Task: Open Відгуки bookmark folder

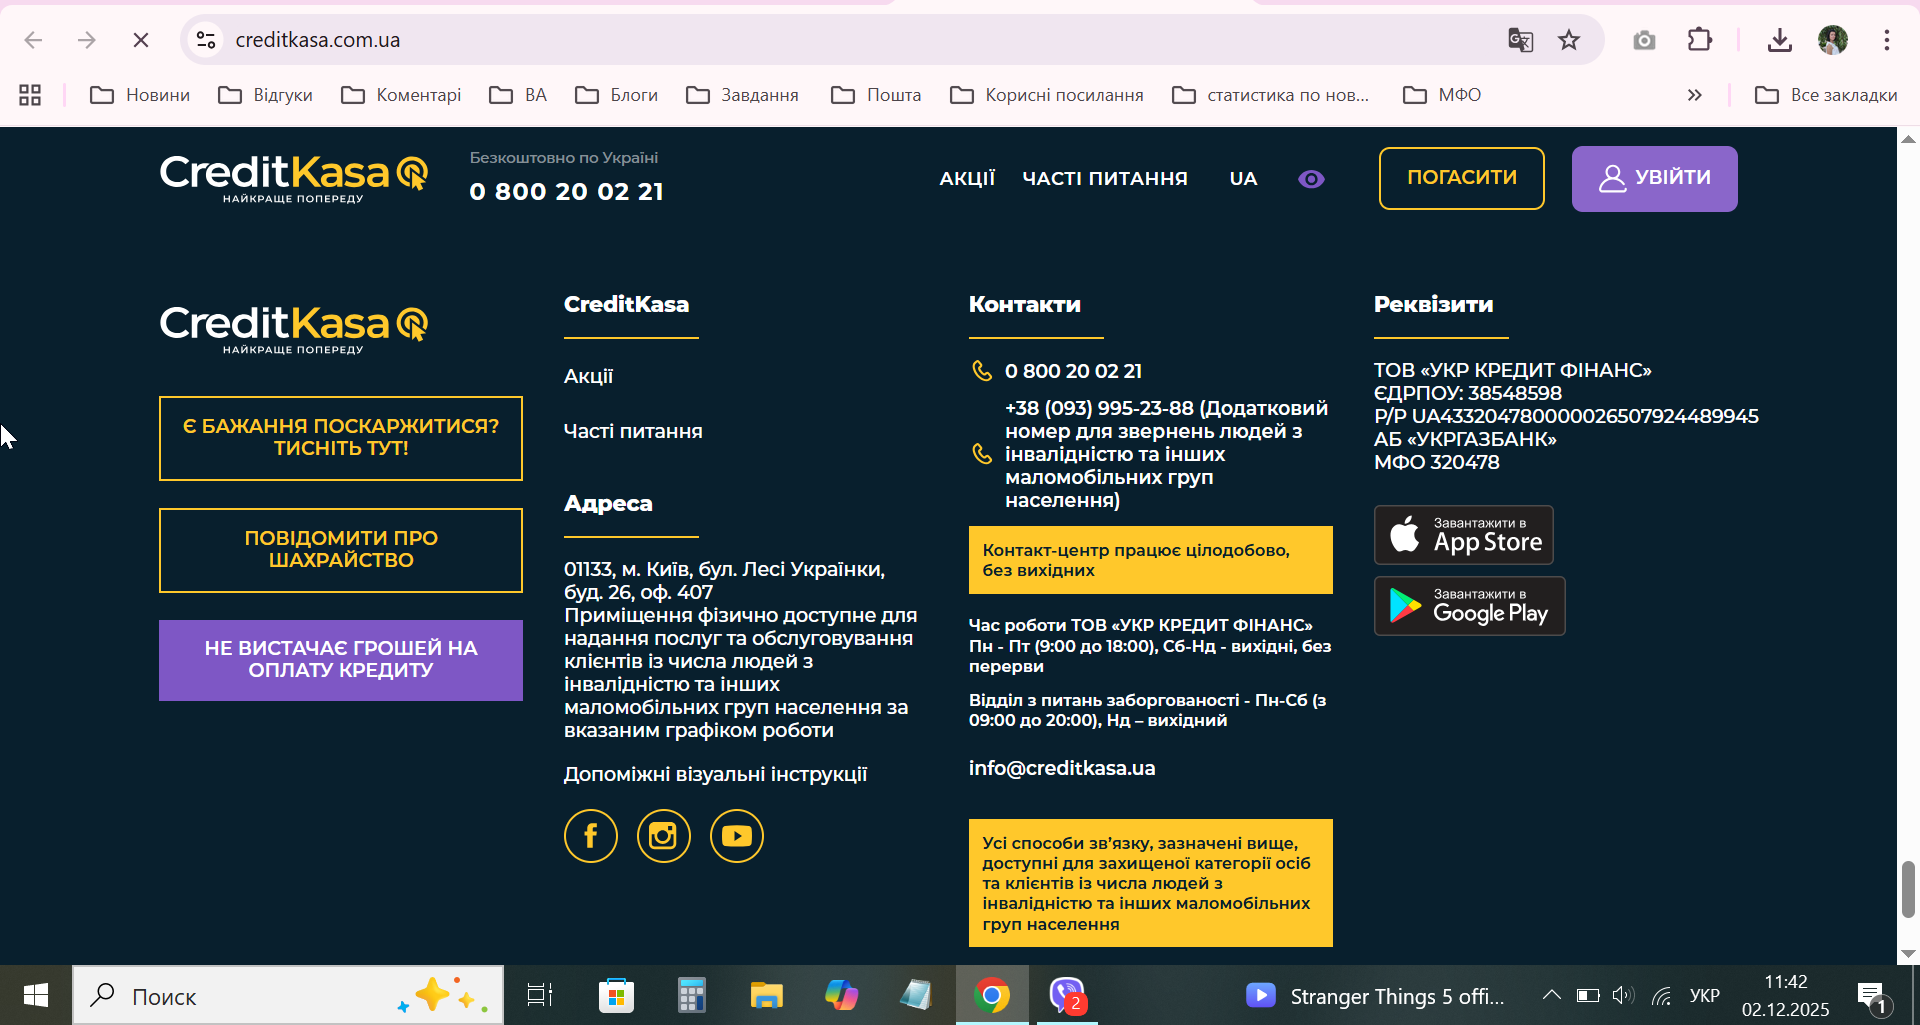Action: (x=266, y=95)
